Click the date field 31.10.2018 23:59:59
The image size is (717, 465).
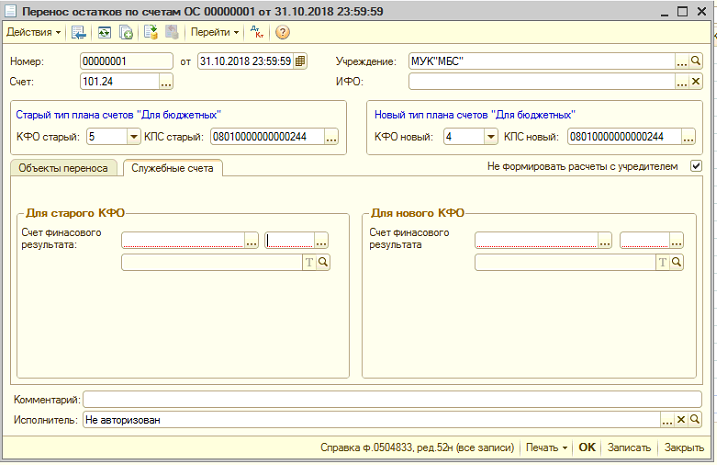click(246, 61)
